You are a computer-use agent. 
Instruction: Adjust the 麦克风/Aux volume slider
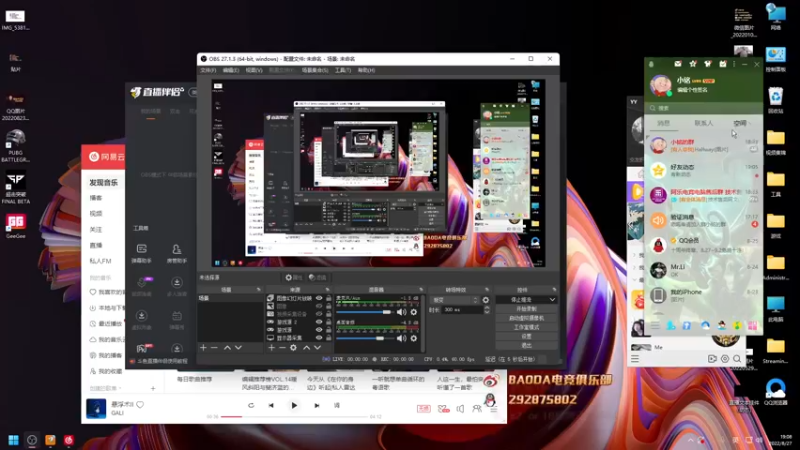click(x=365, y=312)
